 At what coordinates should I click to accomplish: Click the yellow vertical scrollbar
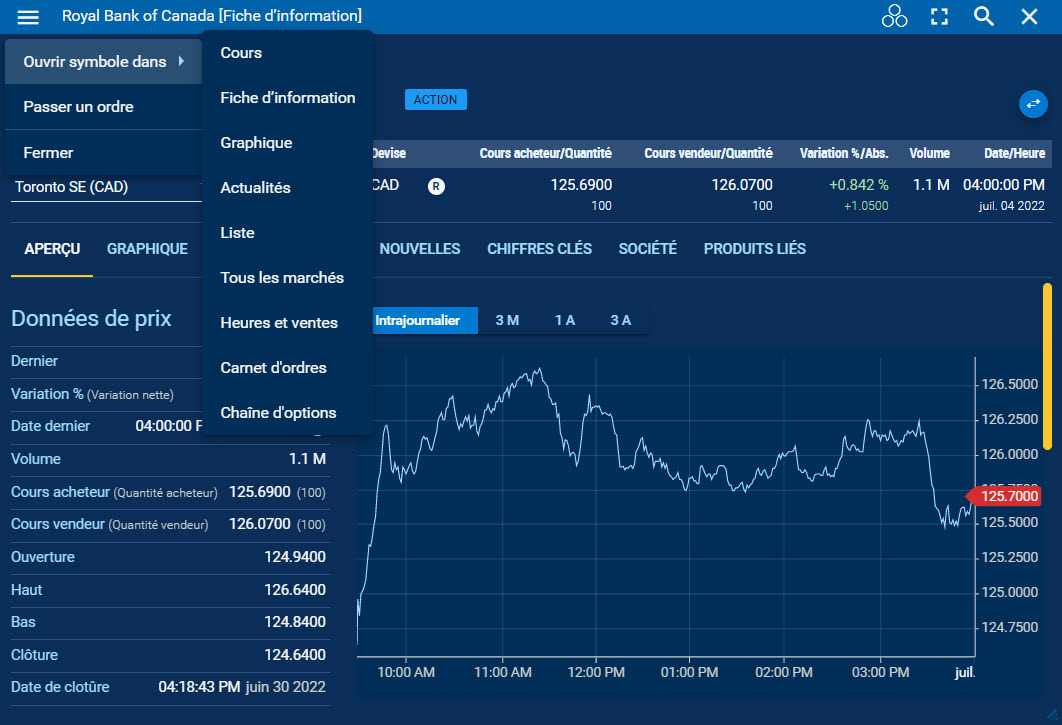(x=1047, y=366)
